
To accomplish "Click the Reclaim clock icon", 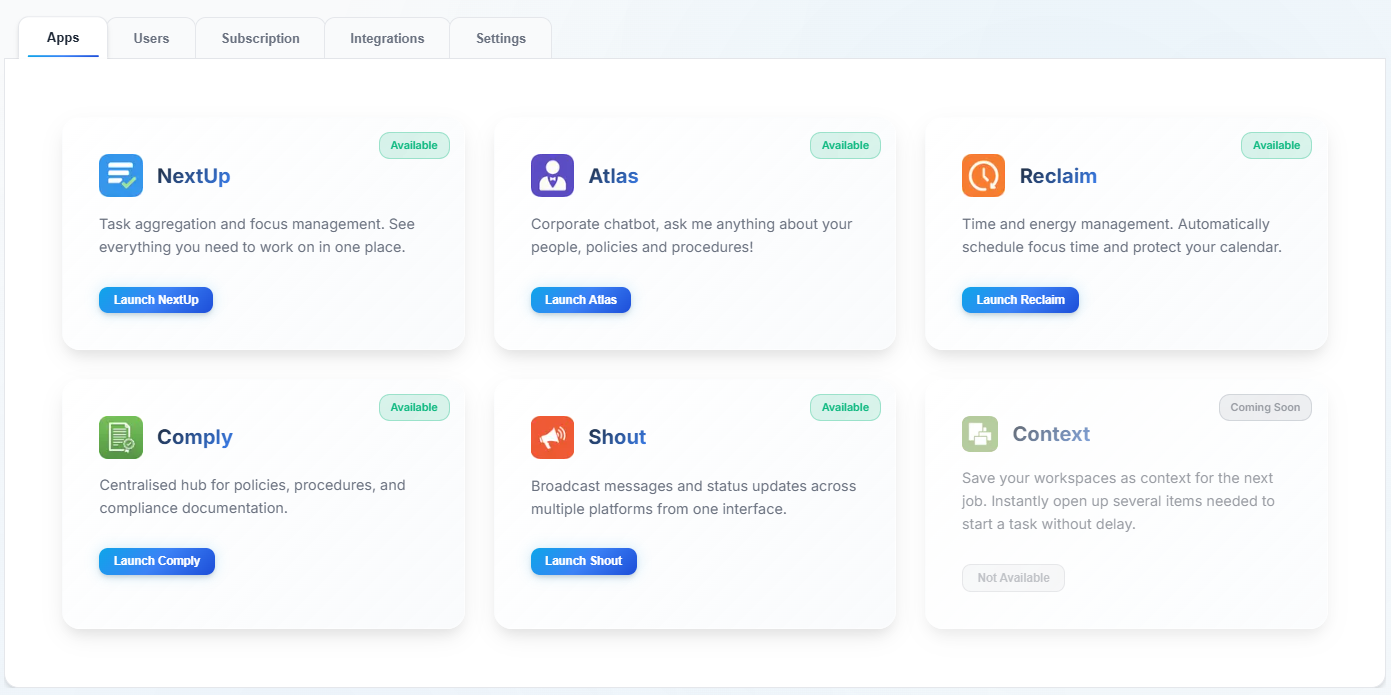I will tap(982, 175).
